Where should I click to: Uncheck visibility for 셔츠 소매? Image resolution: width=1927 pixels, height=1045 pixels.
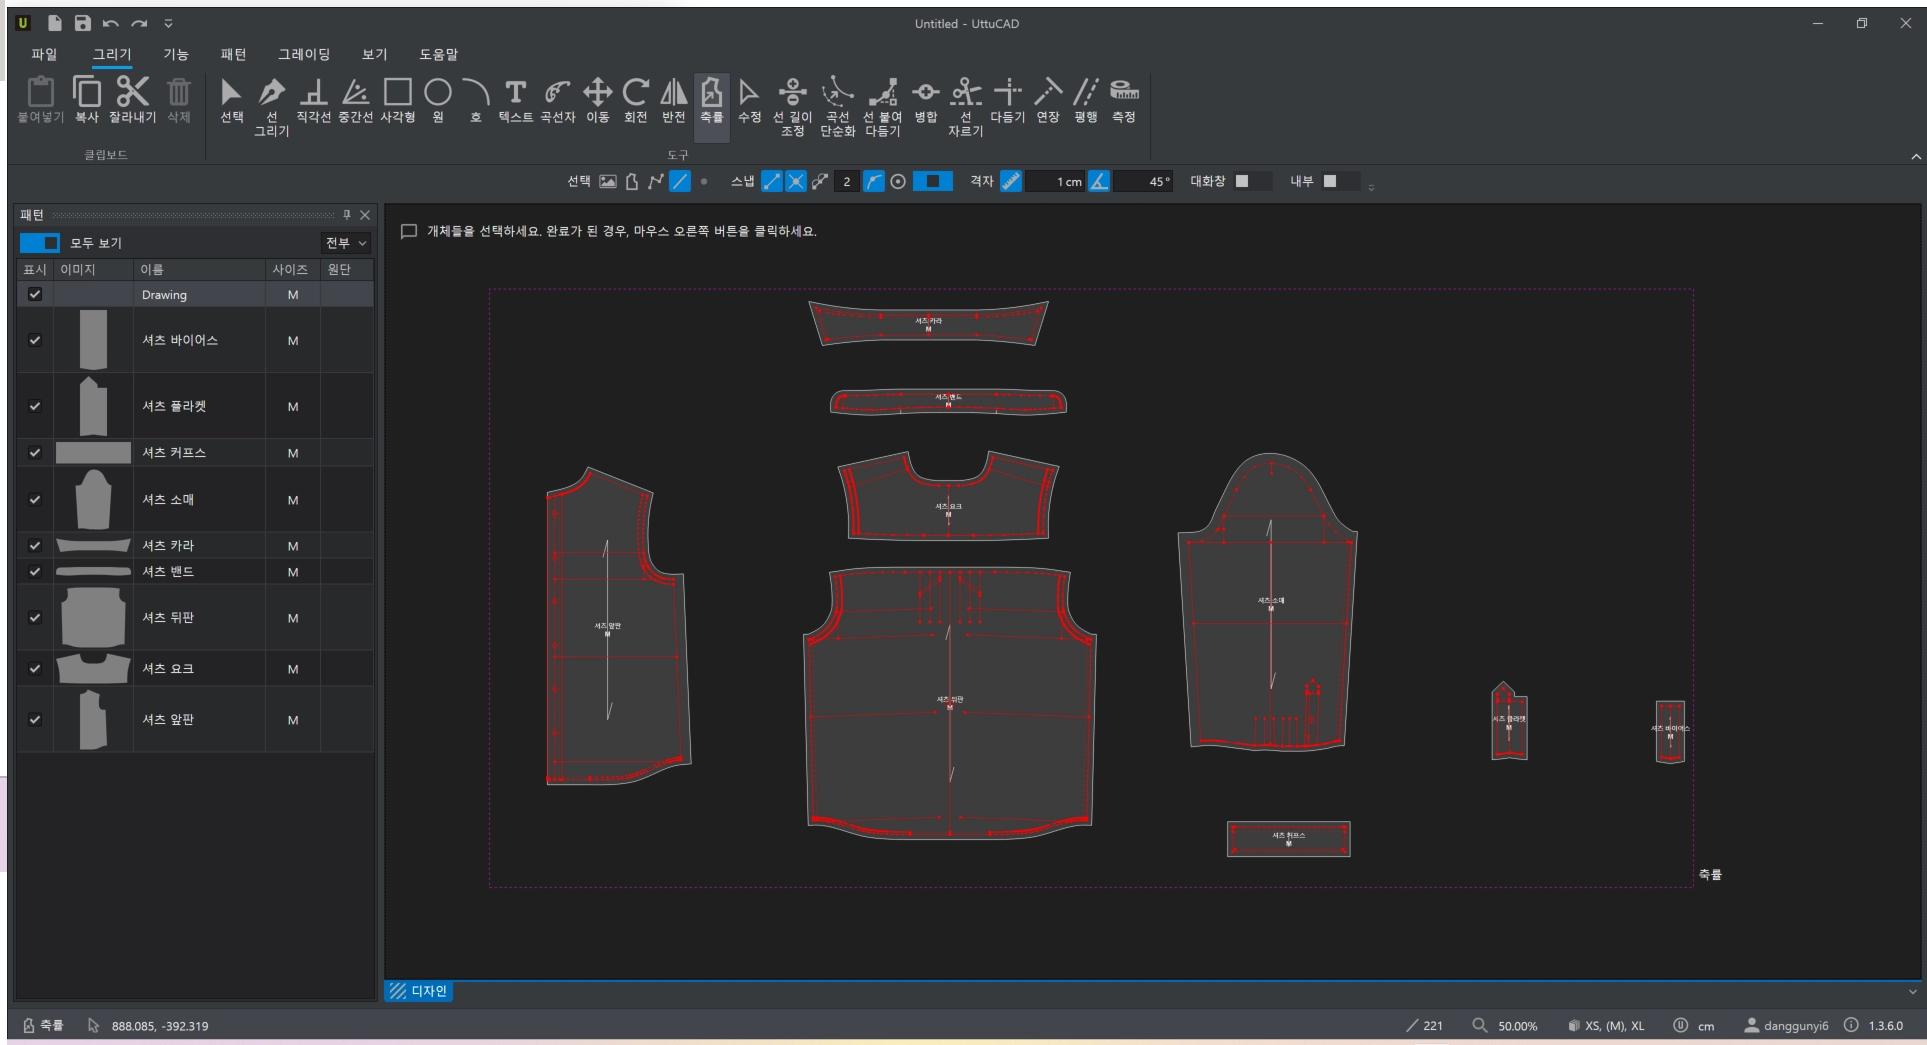pos(35,500)
